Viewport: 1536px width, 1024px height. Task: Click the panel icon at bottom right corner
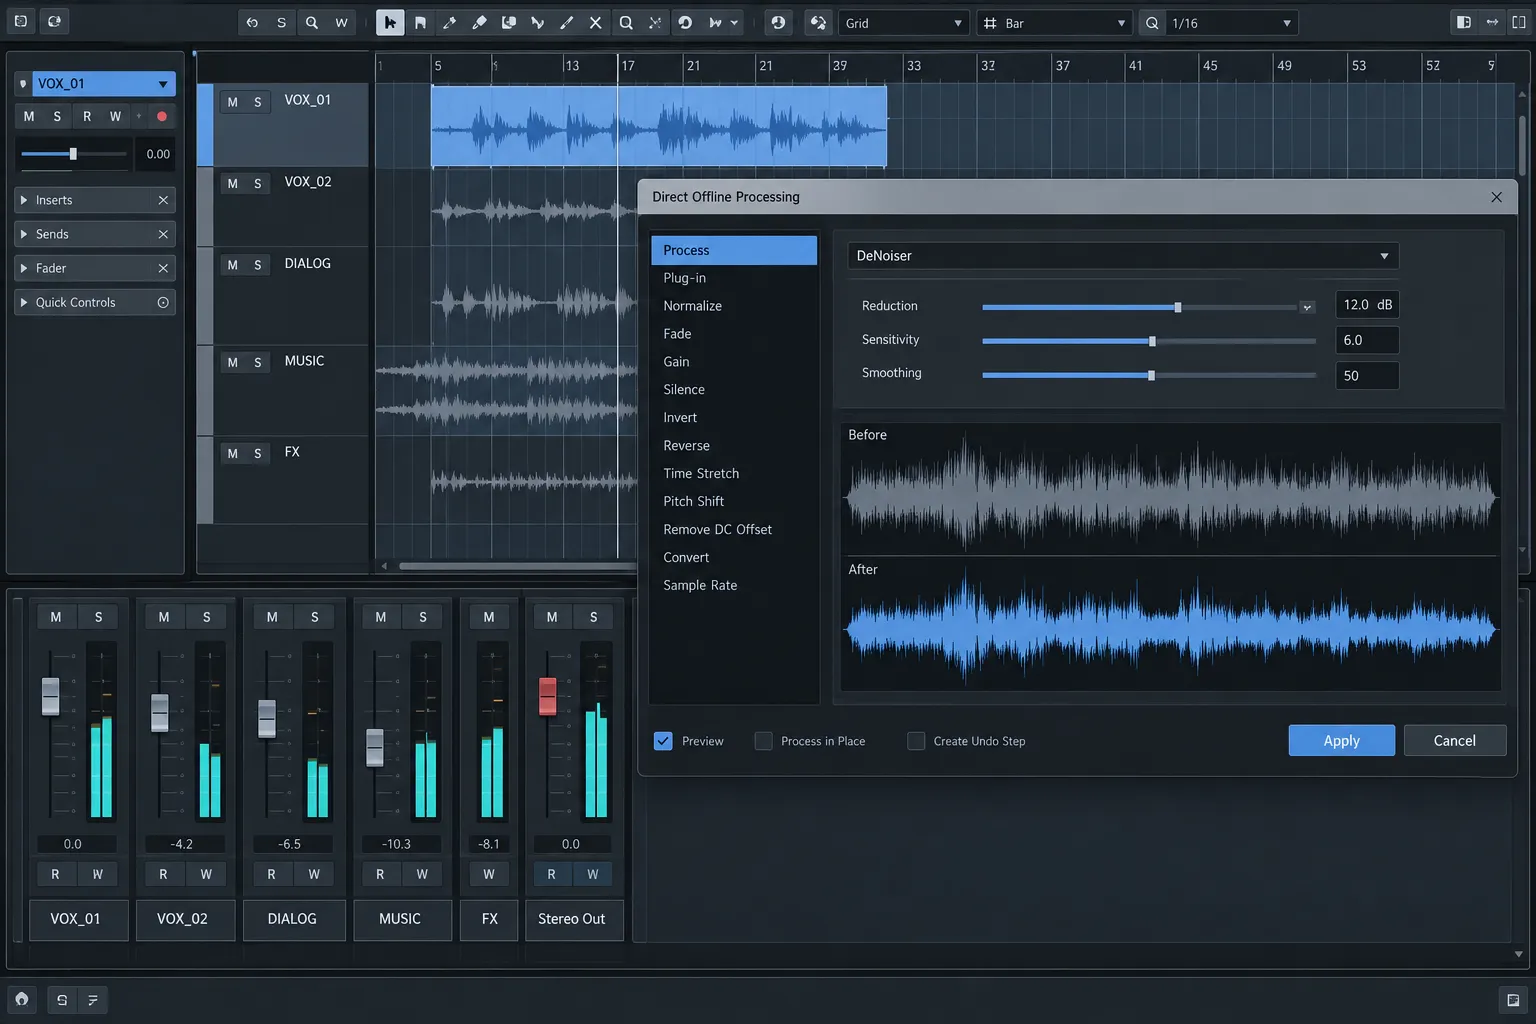pyautogui.click(x=1513, y=999)
